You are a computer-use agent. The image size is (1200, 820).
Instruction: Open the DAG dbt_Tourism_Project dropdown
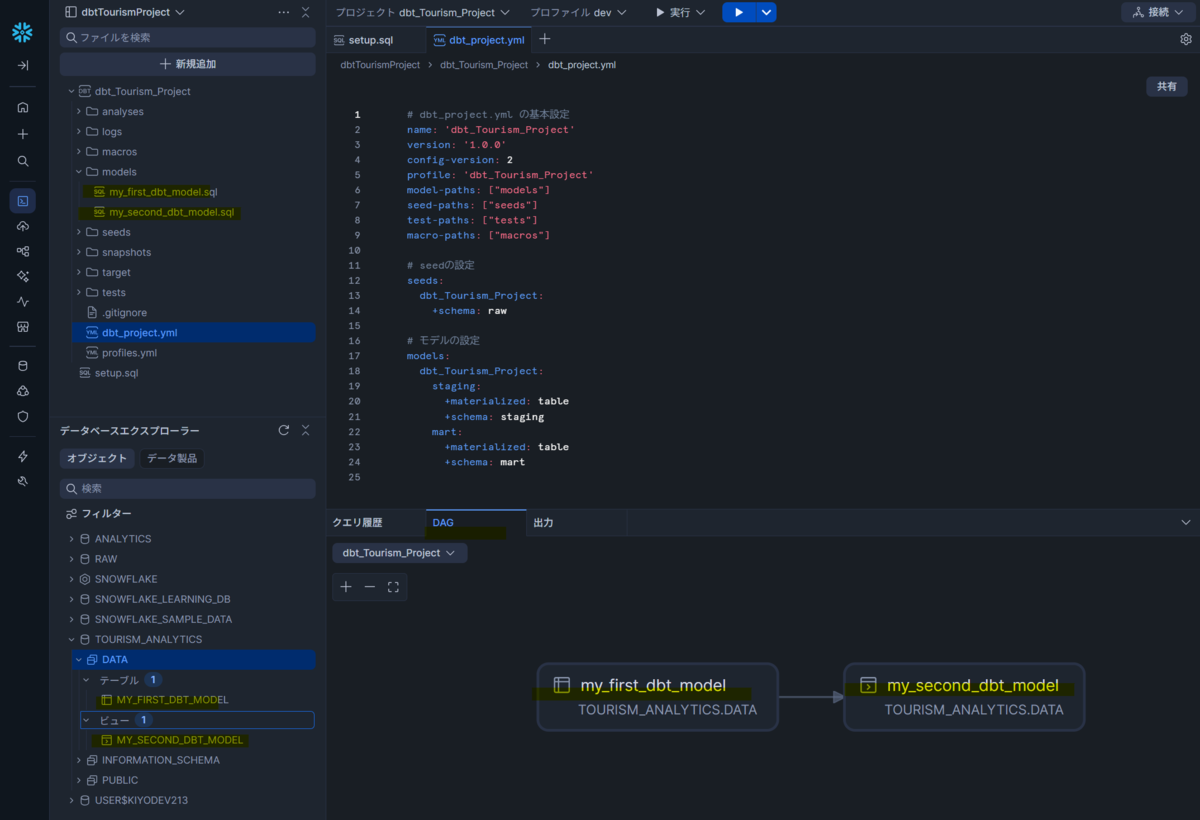click(399, 553)
